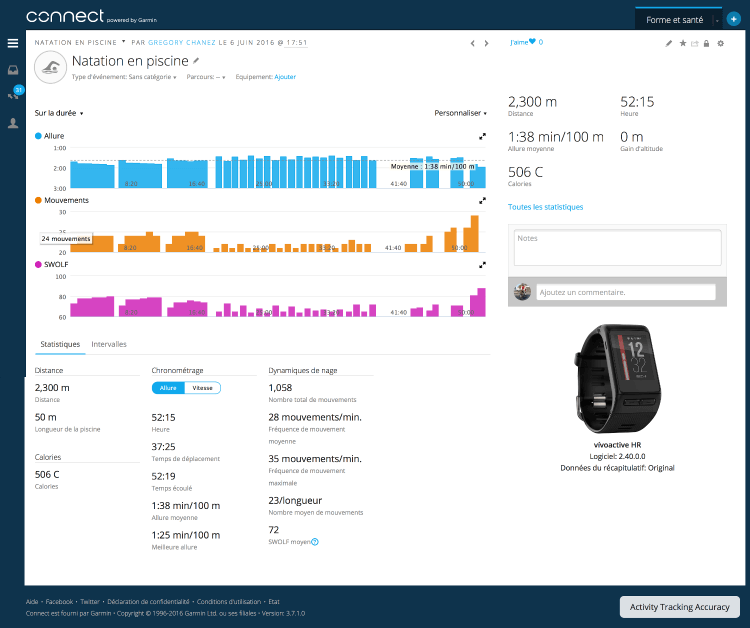The width and height of the screenshot is (750, 628).
Task: Click the Activity Tracking Accuracy button
Action: pos(679,606)
